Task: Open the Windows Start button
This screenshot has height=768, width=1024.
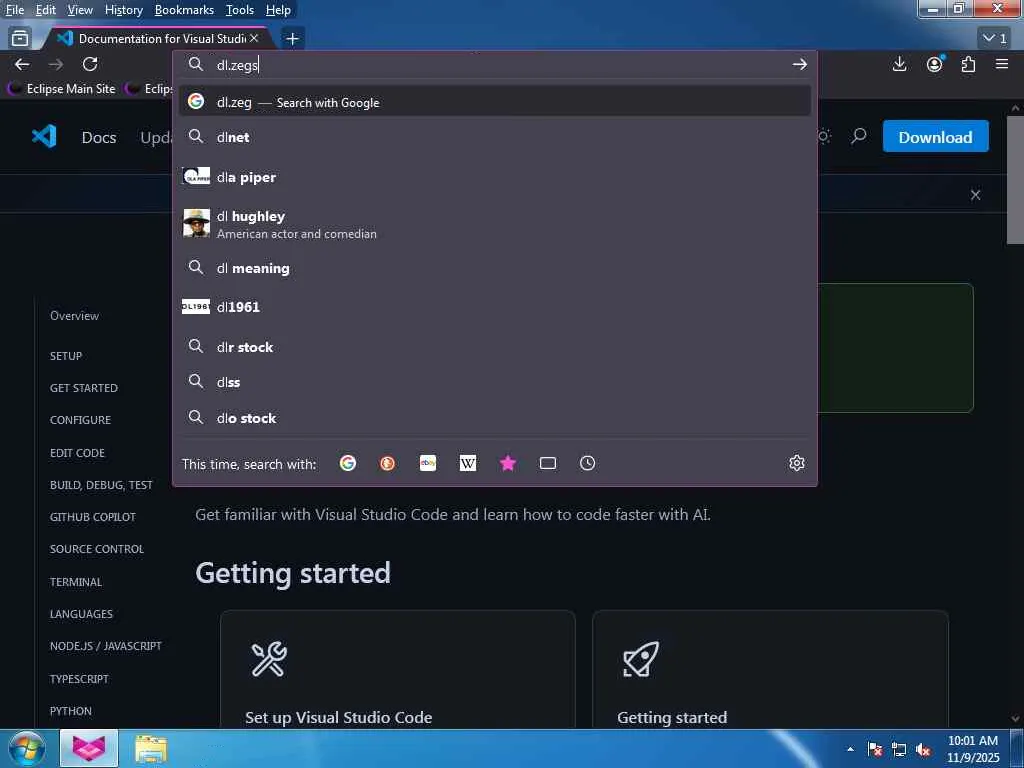Action: 27,749
